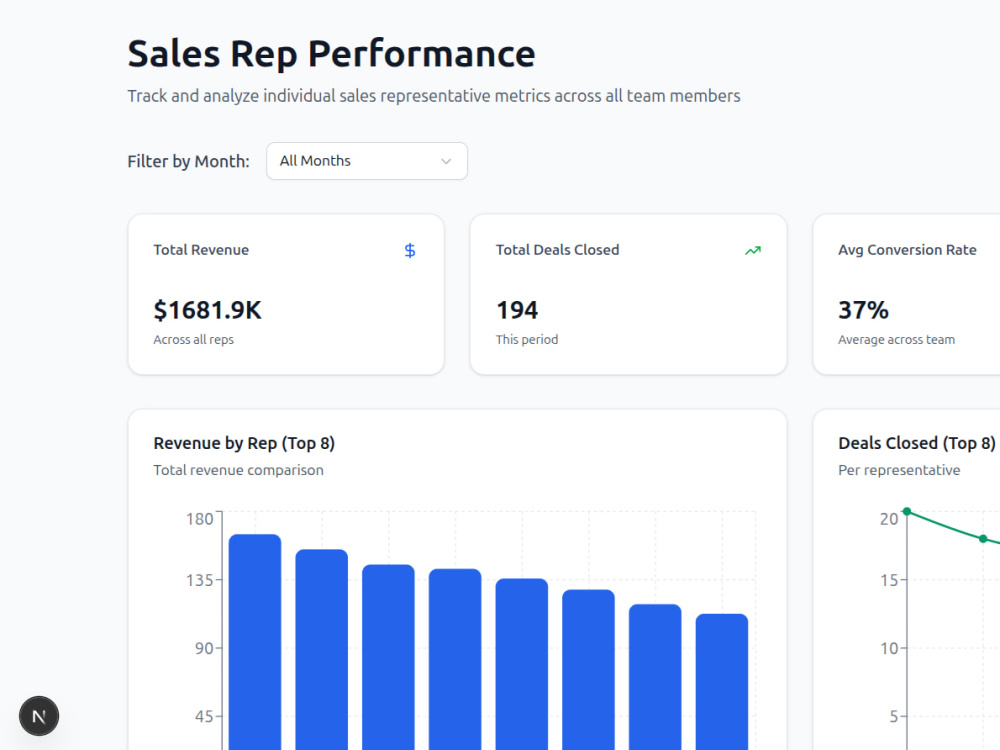Click the Across all reps caption
This screenshot has width=1000, height=750.
[x=193, y=339]
